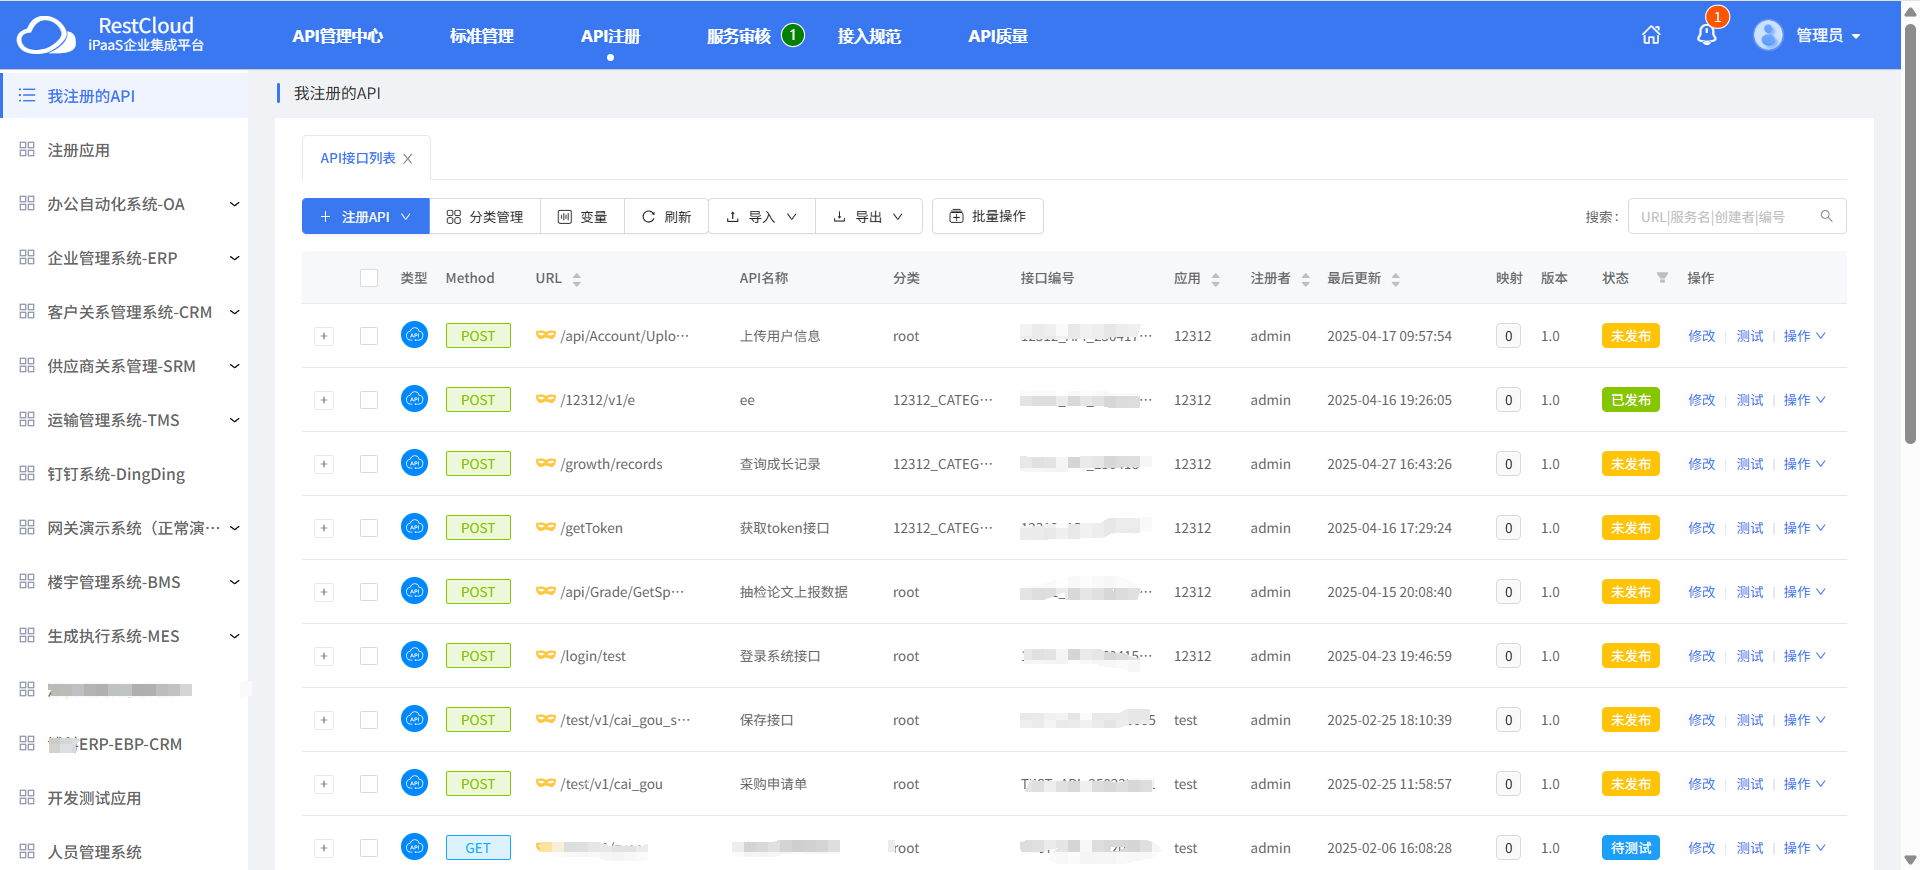Click the 刷新 refresh button
The height and width of the screenshot is (870, 1920).
click(666, 216)
